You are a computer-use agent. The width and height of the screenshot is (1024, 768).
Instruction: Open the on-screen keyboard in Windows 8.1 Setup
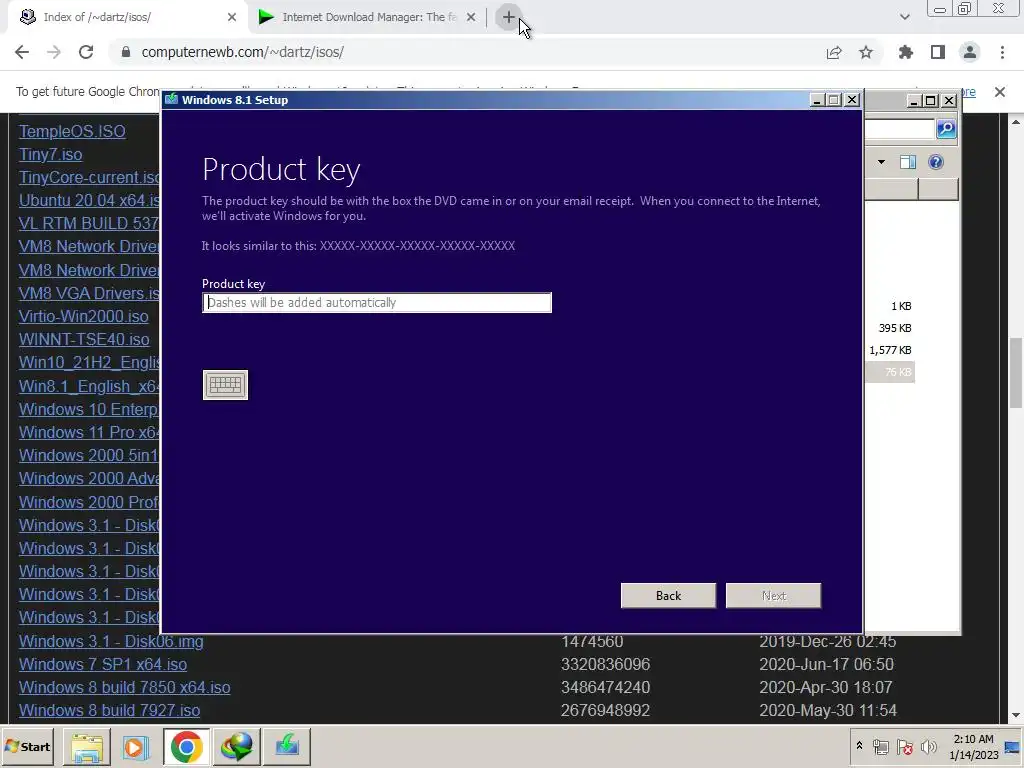(x=225, y=385)
